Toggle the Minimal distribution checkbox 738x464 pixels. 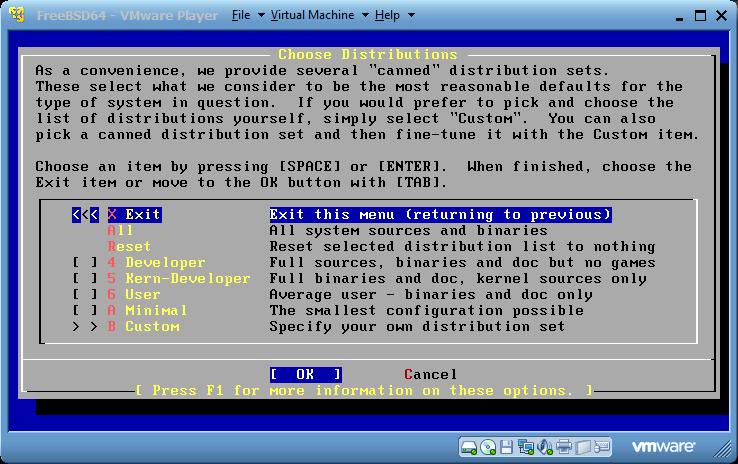pyautogui.click(x=85, y=311)
